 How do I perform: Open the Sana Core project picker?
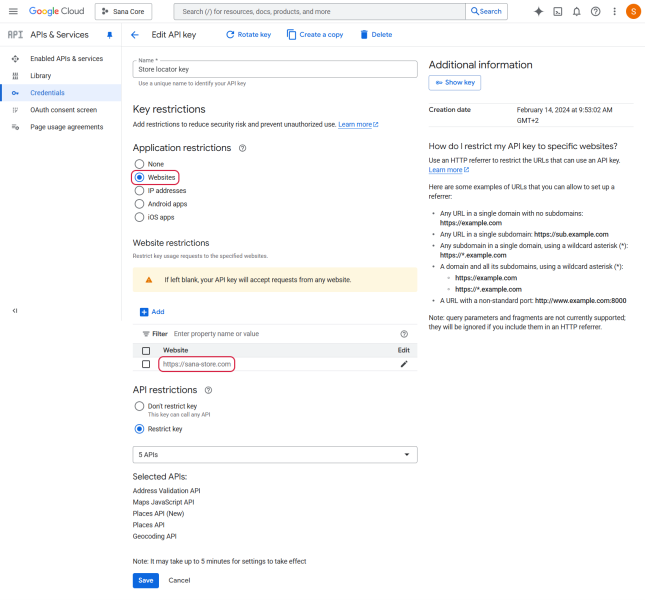coord(124,11)
